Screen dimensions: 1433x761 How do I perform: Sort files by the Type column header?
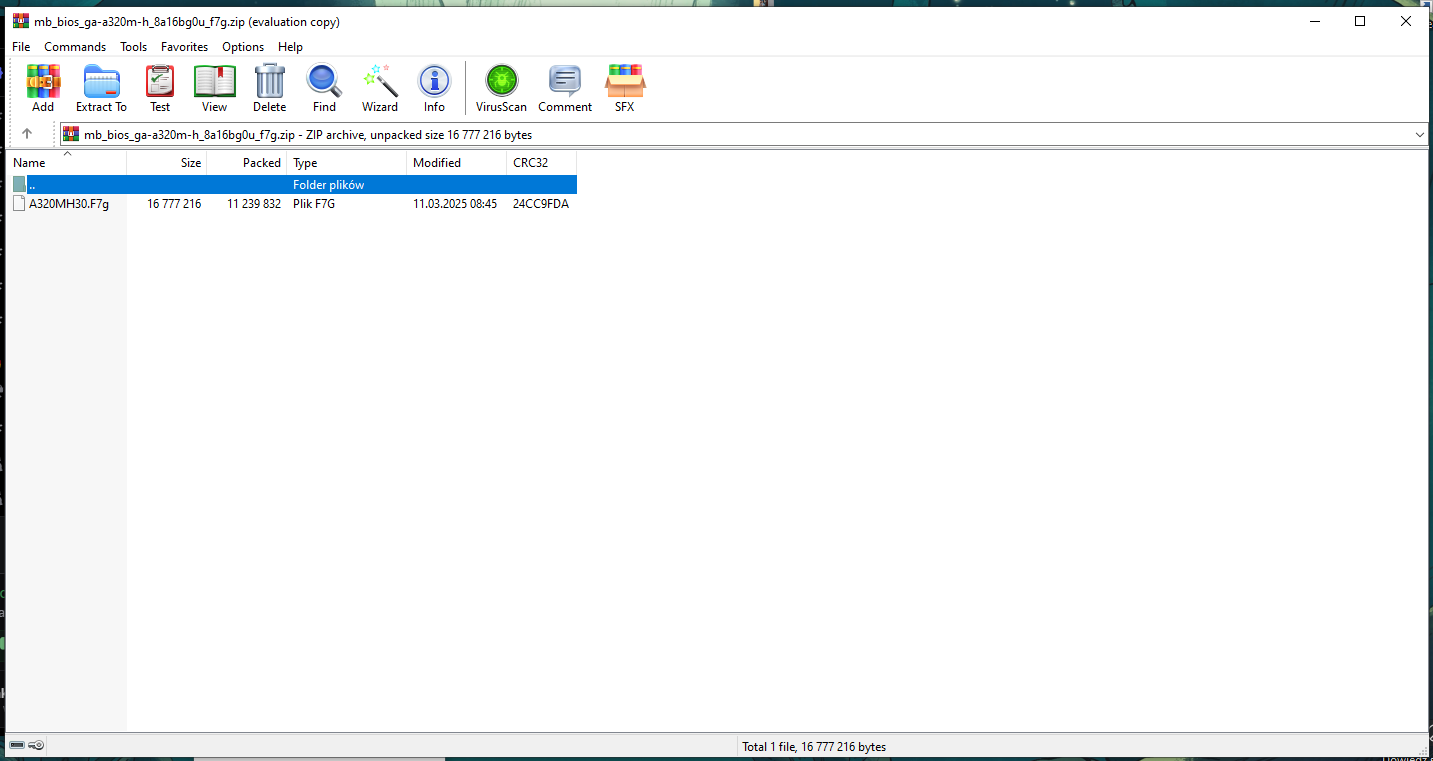coord(347,162)
